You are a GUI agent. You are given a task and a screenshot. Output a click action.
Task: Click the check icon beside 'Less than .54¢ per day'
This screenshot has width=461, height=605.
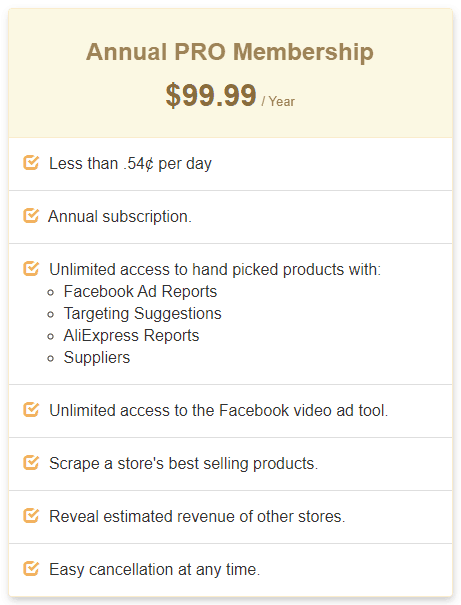pos(31,162)
